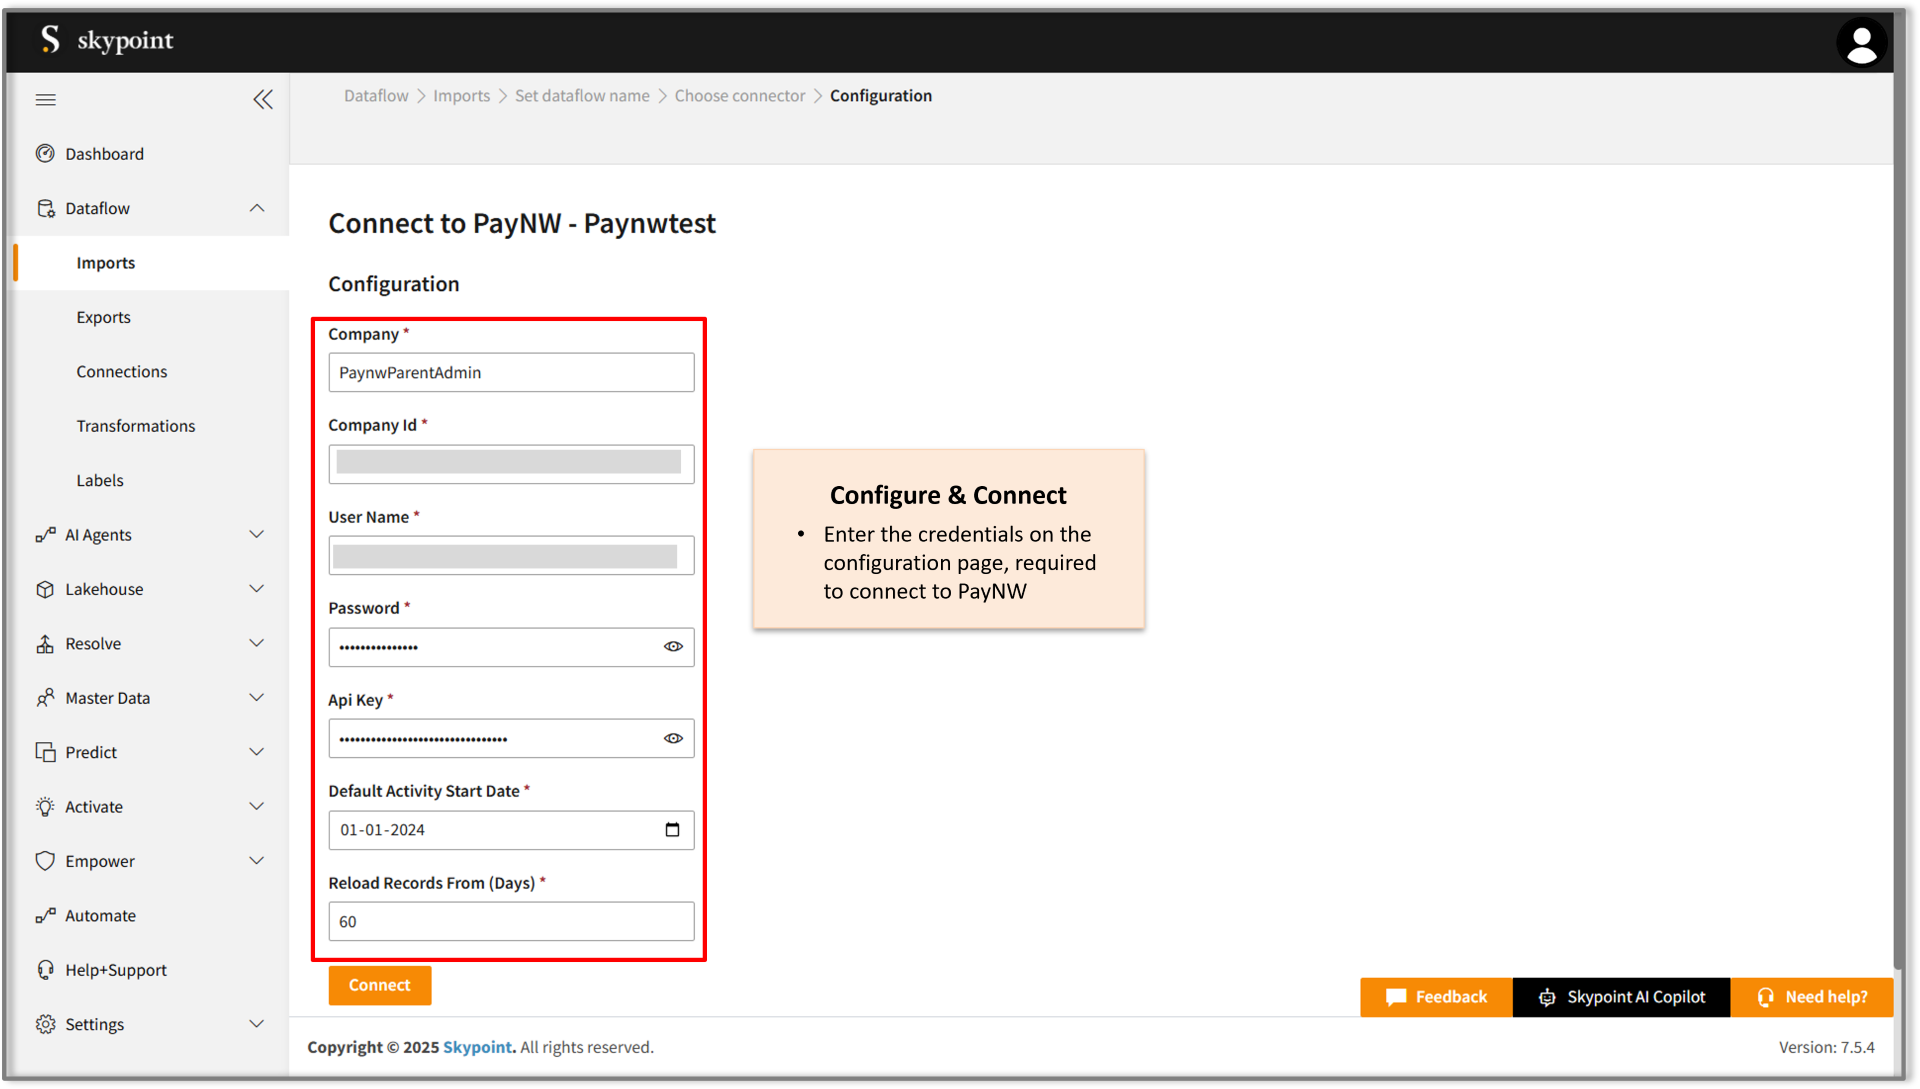
Task: Open the Automate section icon
Action: (x=46, y=915)
